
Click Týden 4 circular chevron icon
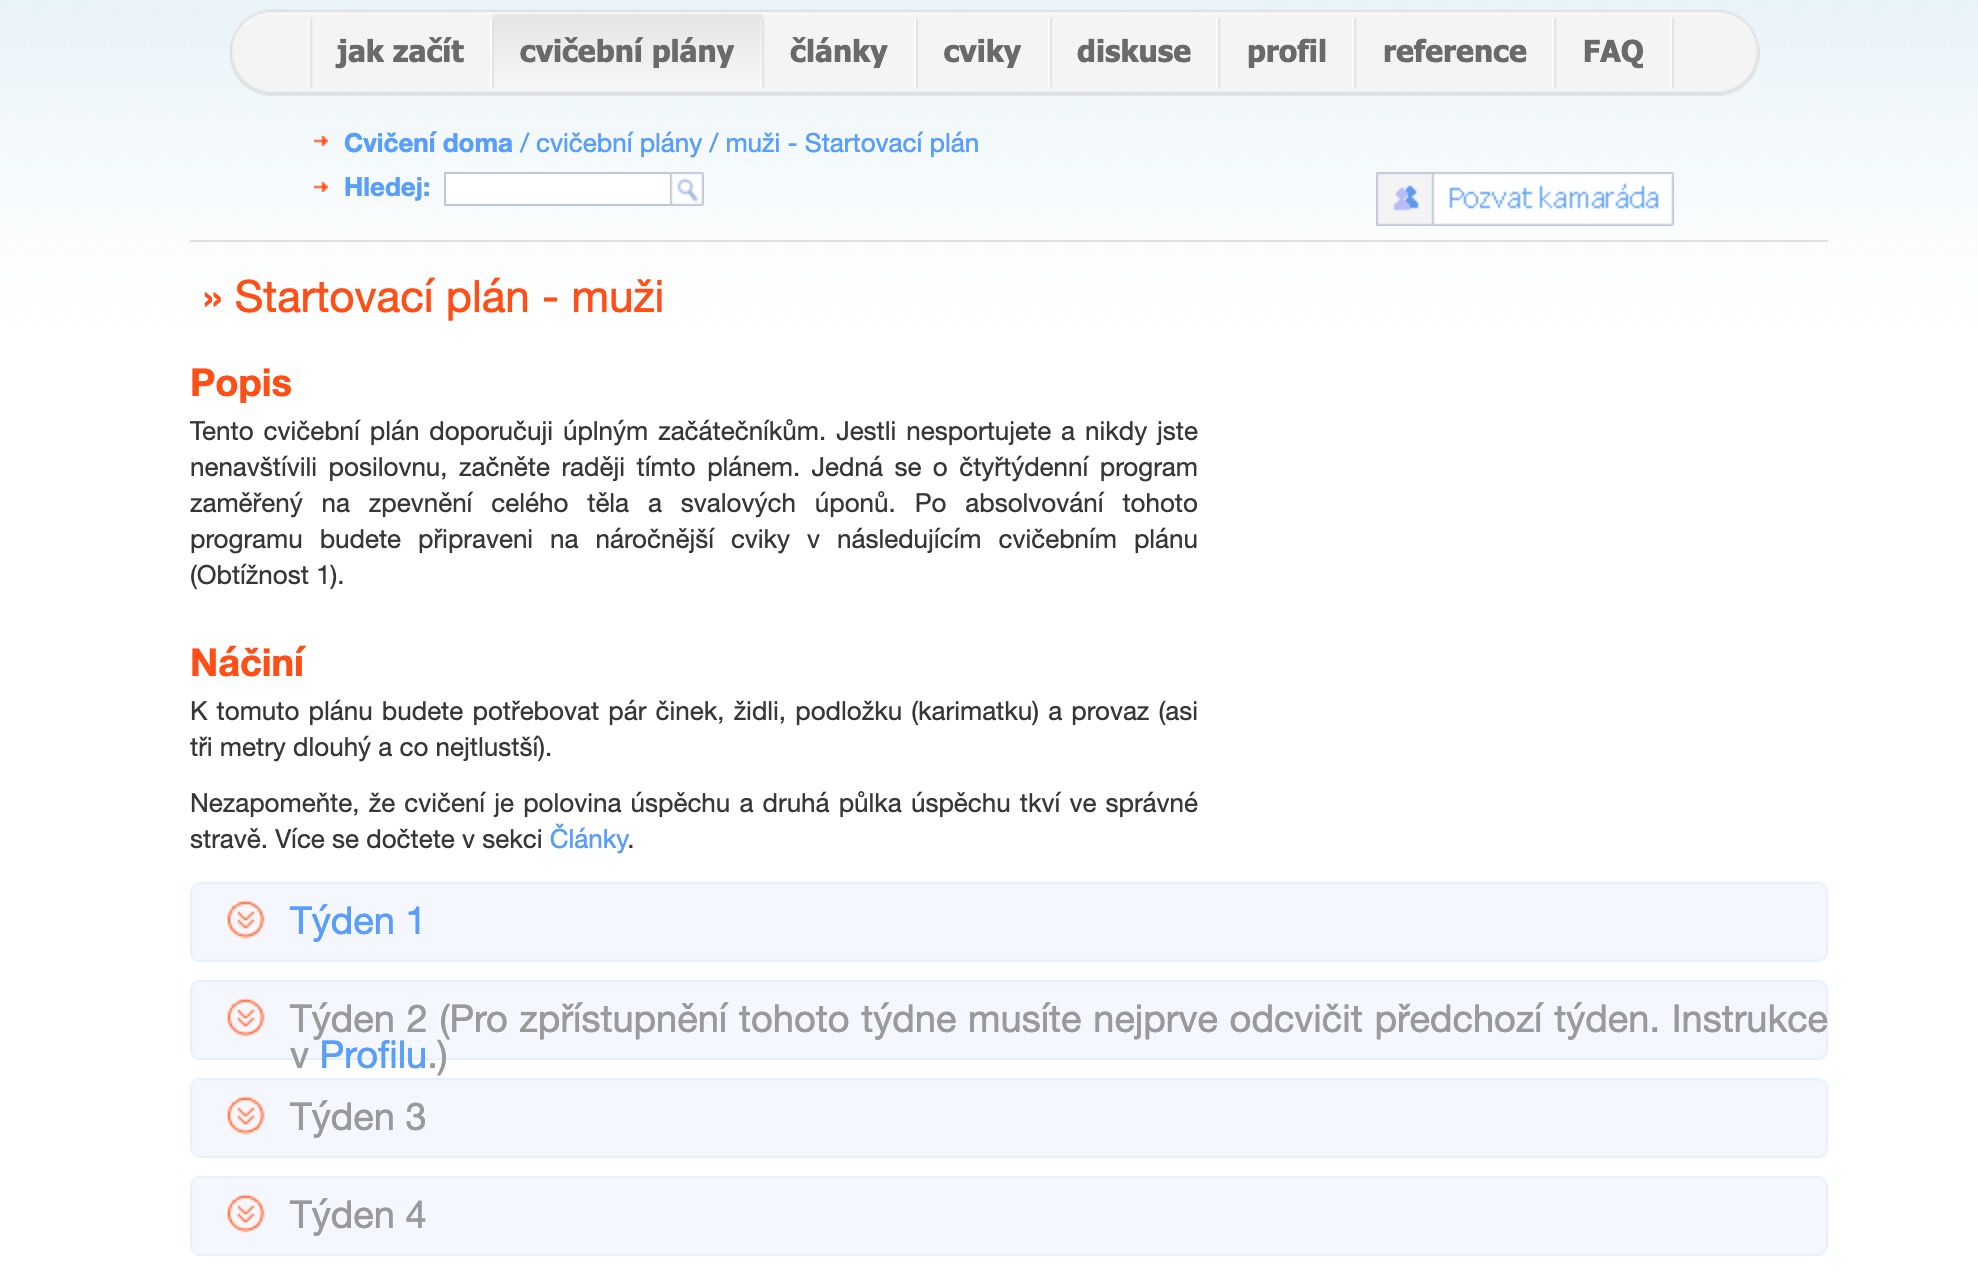(x=245, y=1214)
